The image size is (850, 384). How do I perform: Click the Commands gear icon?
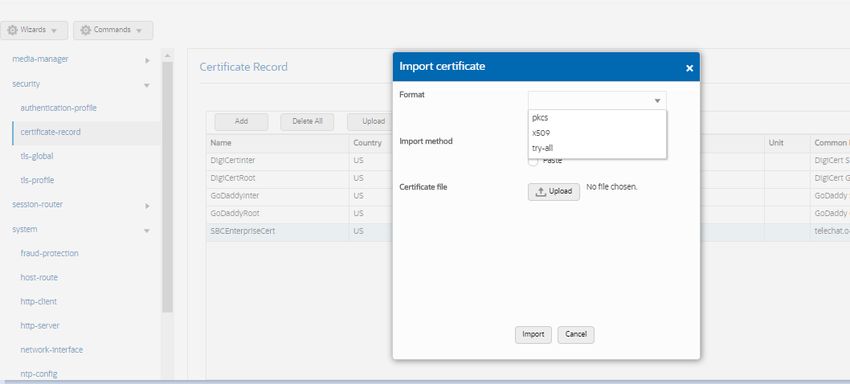pos(85,30)
